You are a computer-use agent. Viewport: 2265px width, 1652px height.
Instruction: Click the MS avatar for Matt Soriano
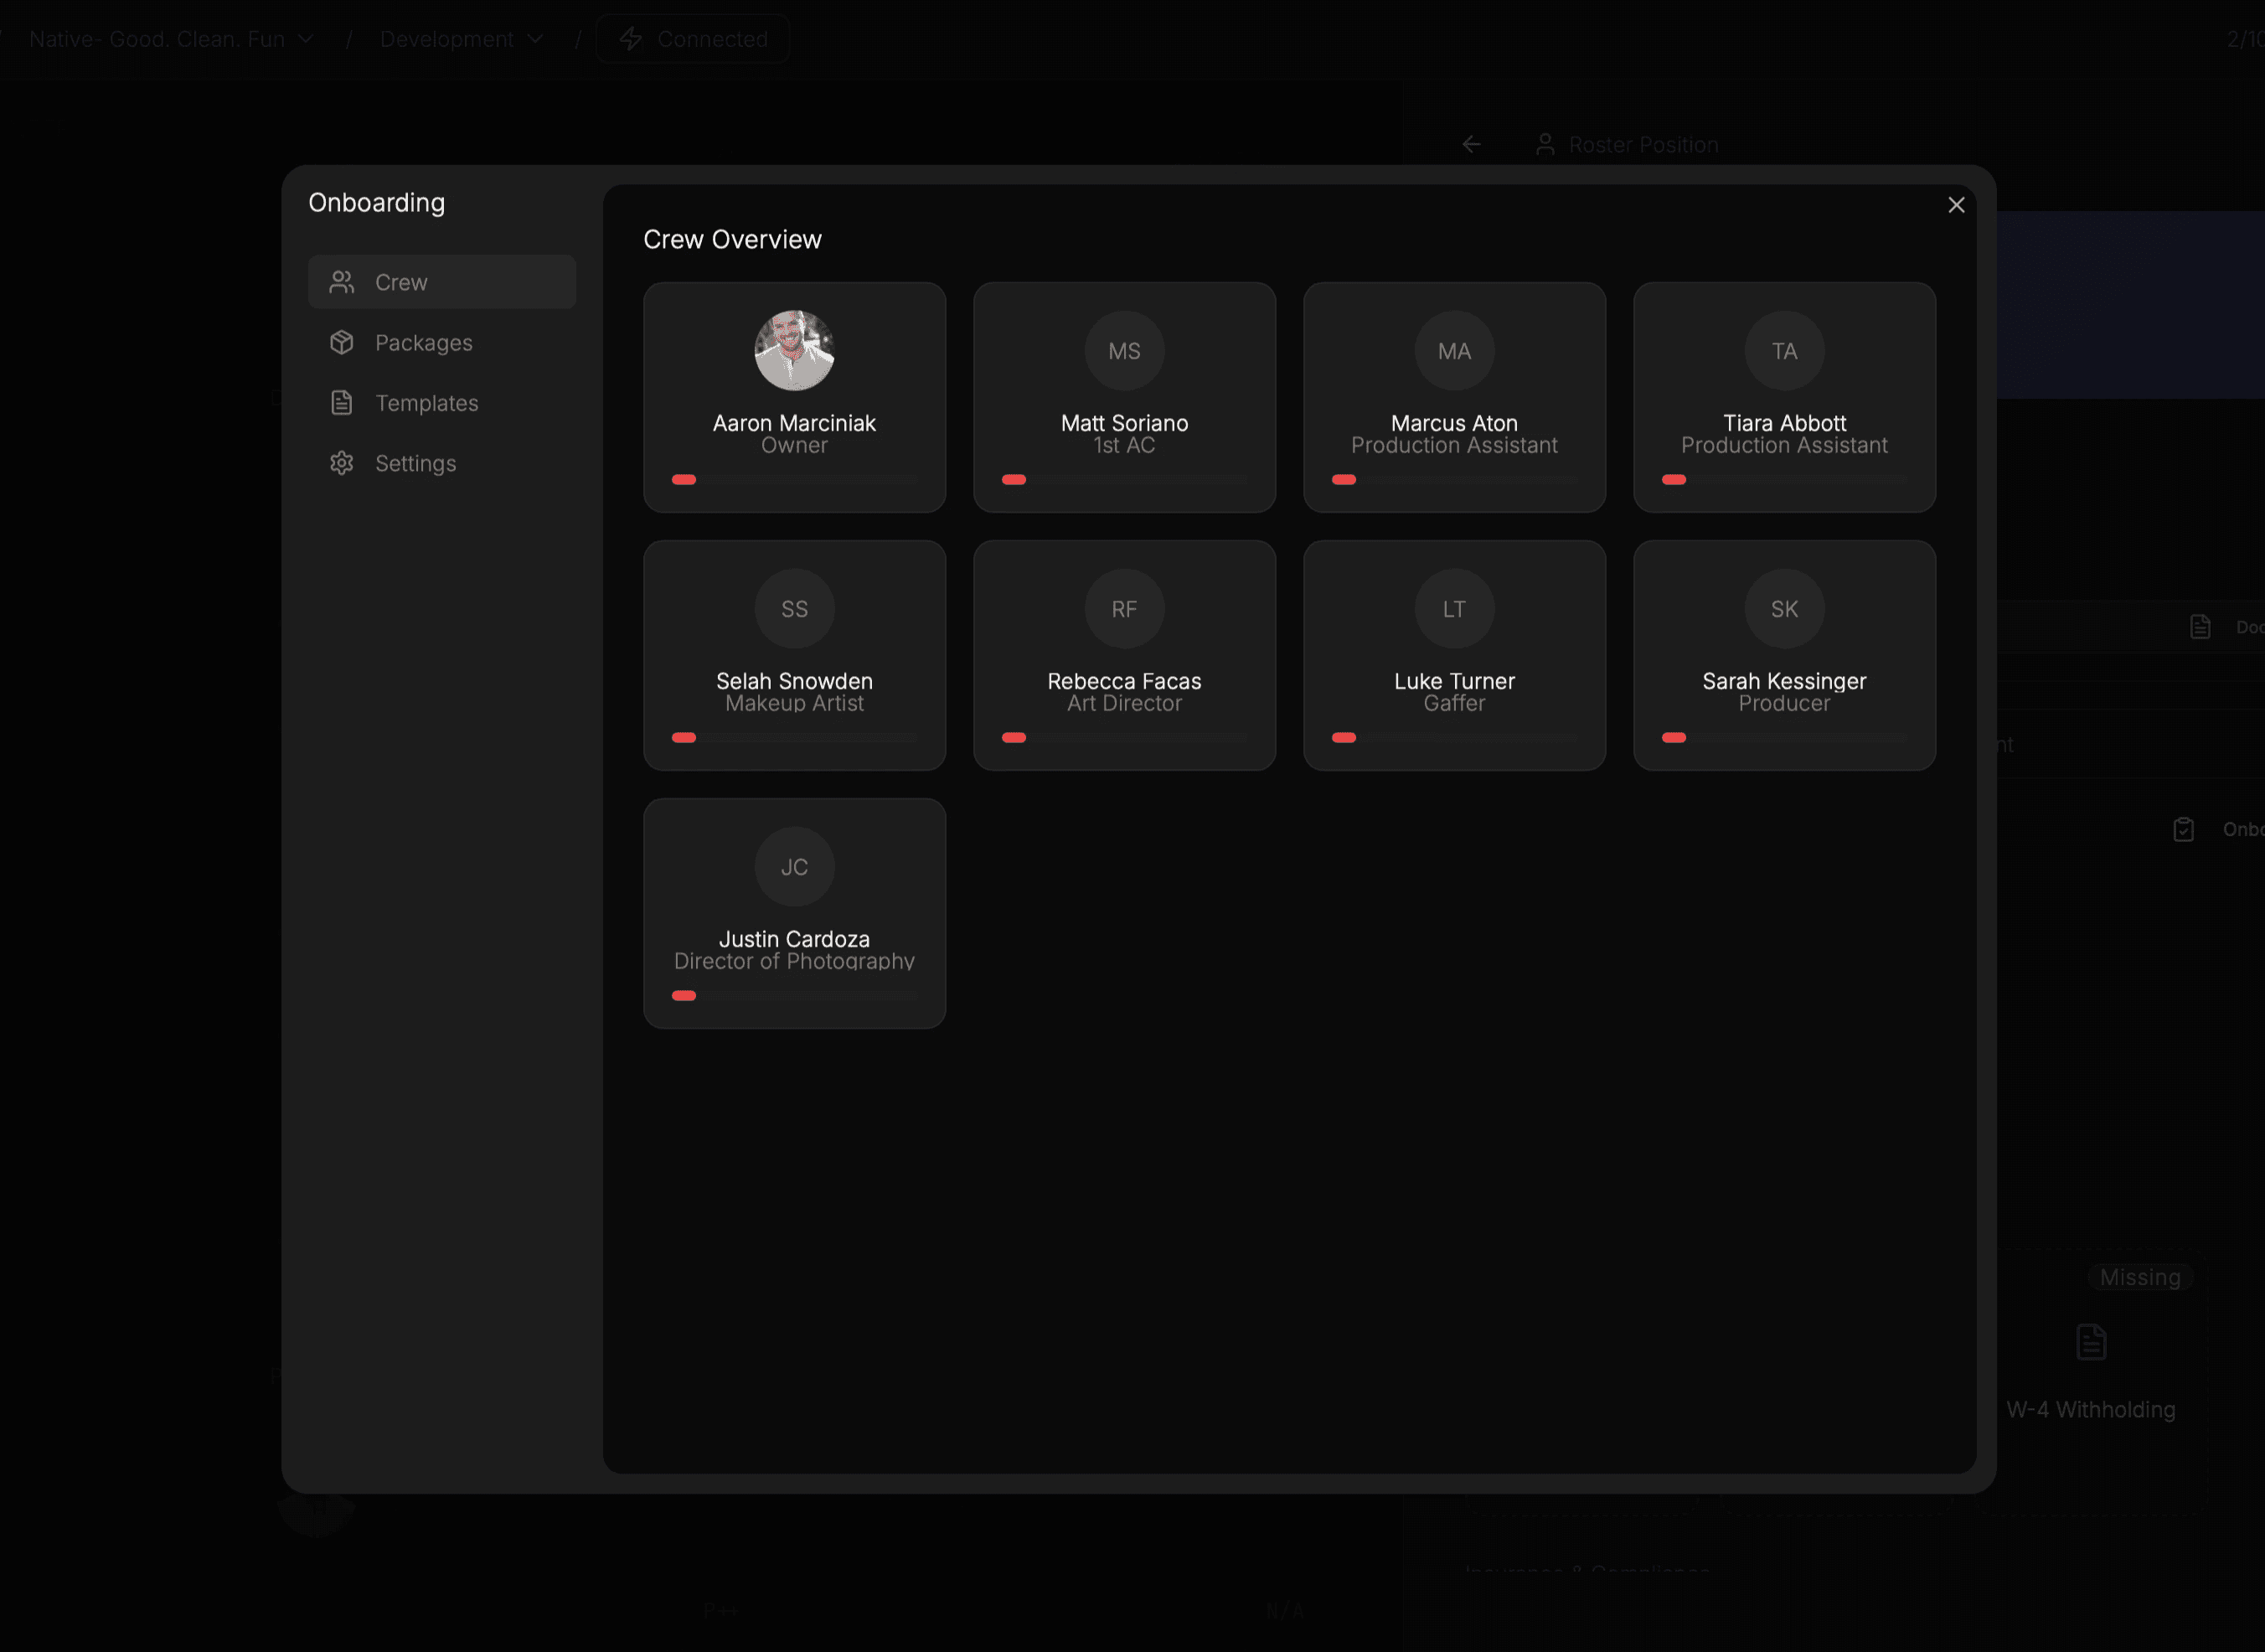[x=1124, y=351]
